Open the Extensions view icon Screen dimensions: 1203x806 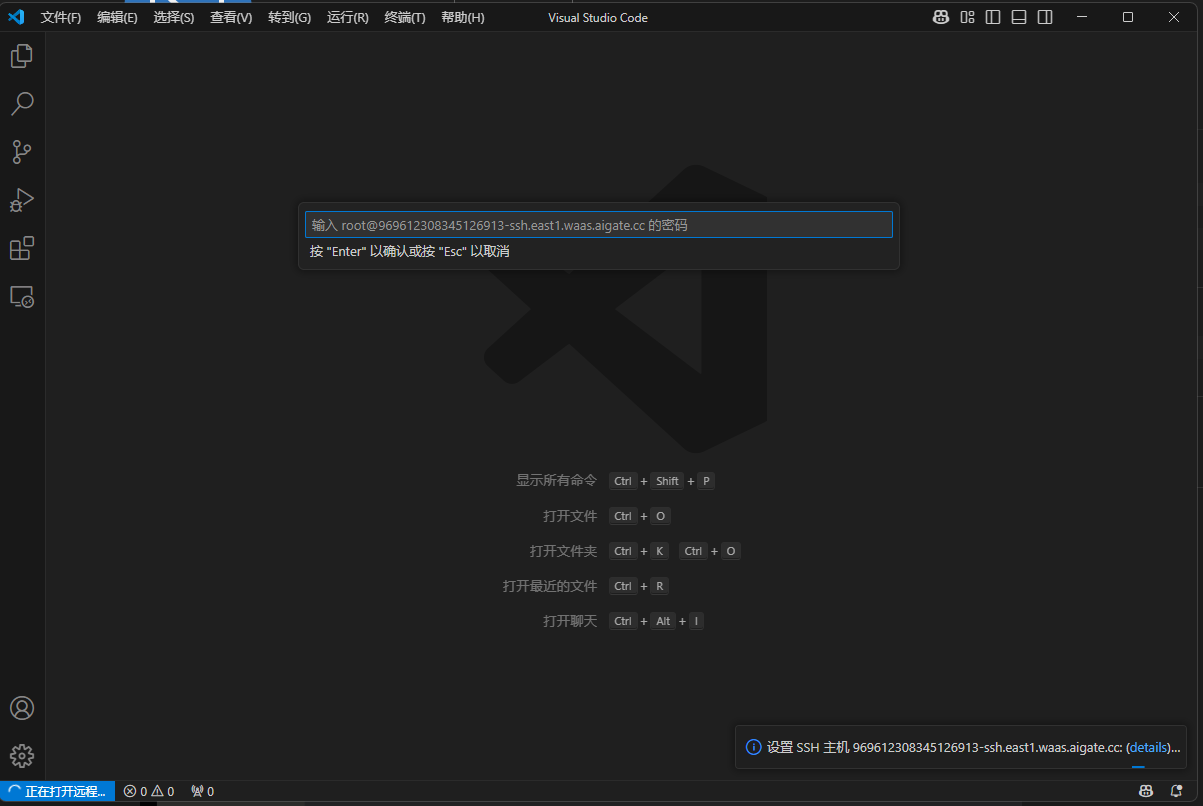[x=22, y=248]
